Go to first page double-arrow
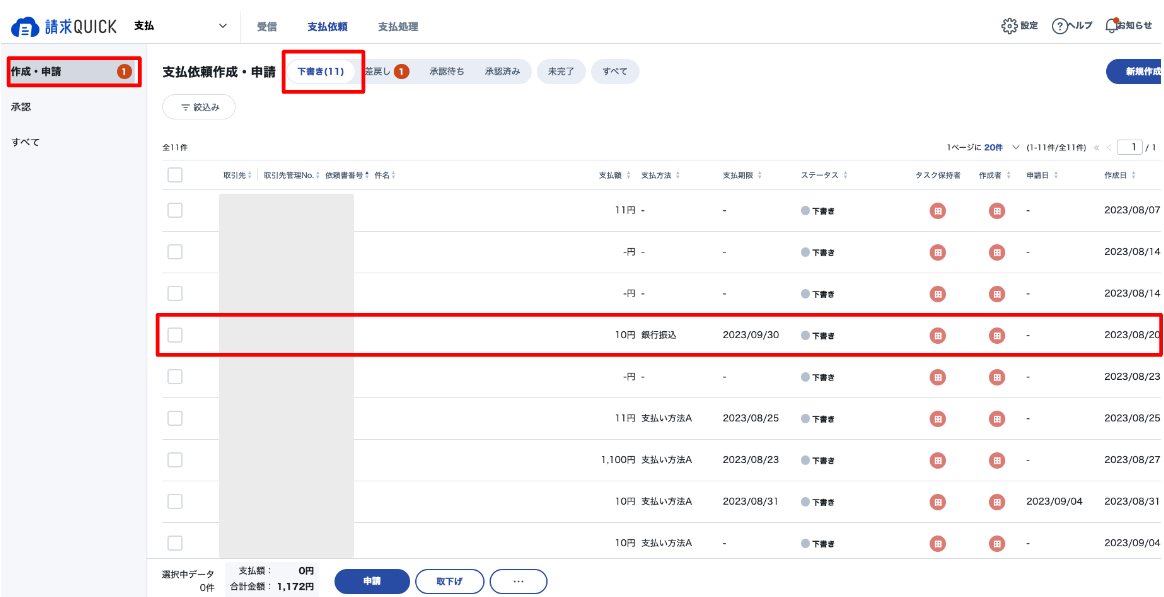The image size is (1164, 597). click(x=1096, y=148)
